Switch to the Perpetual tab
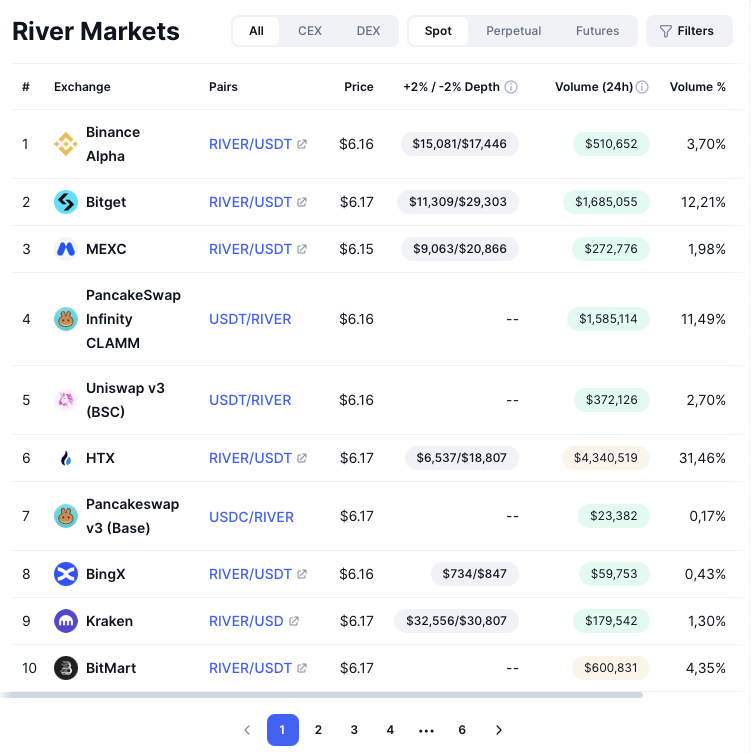The height and width of the screenshot is (754, 751). click(x=513, y=31)
